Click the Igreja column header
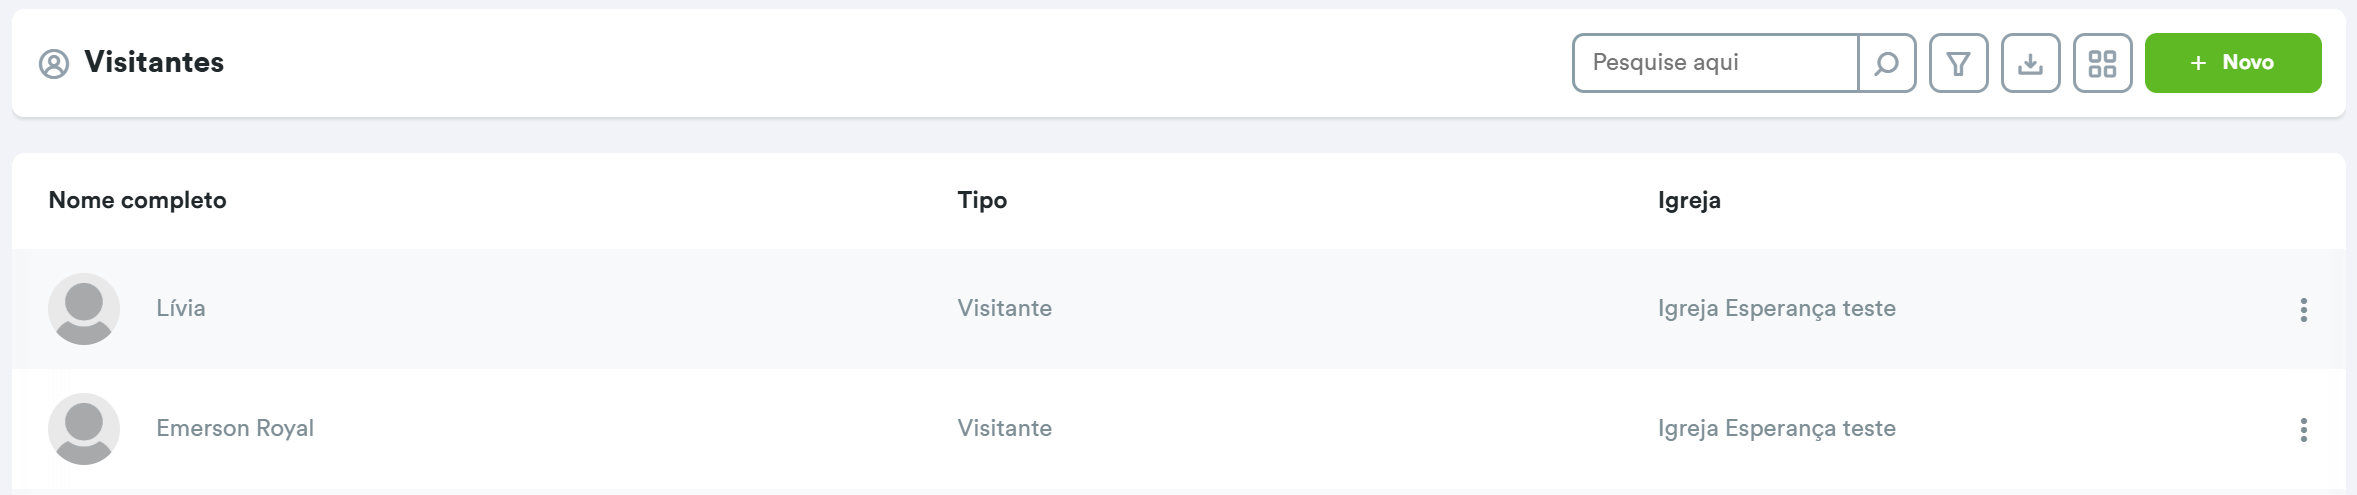 [1689, 200]
